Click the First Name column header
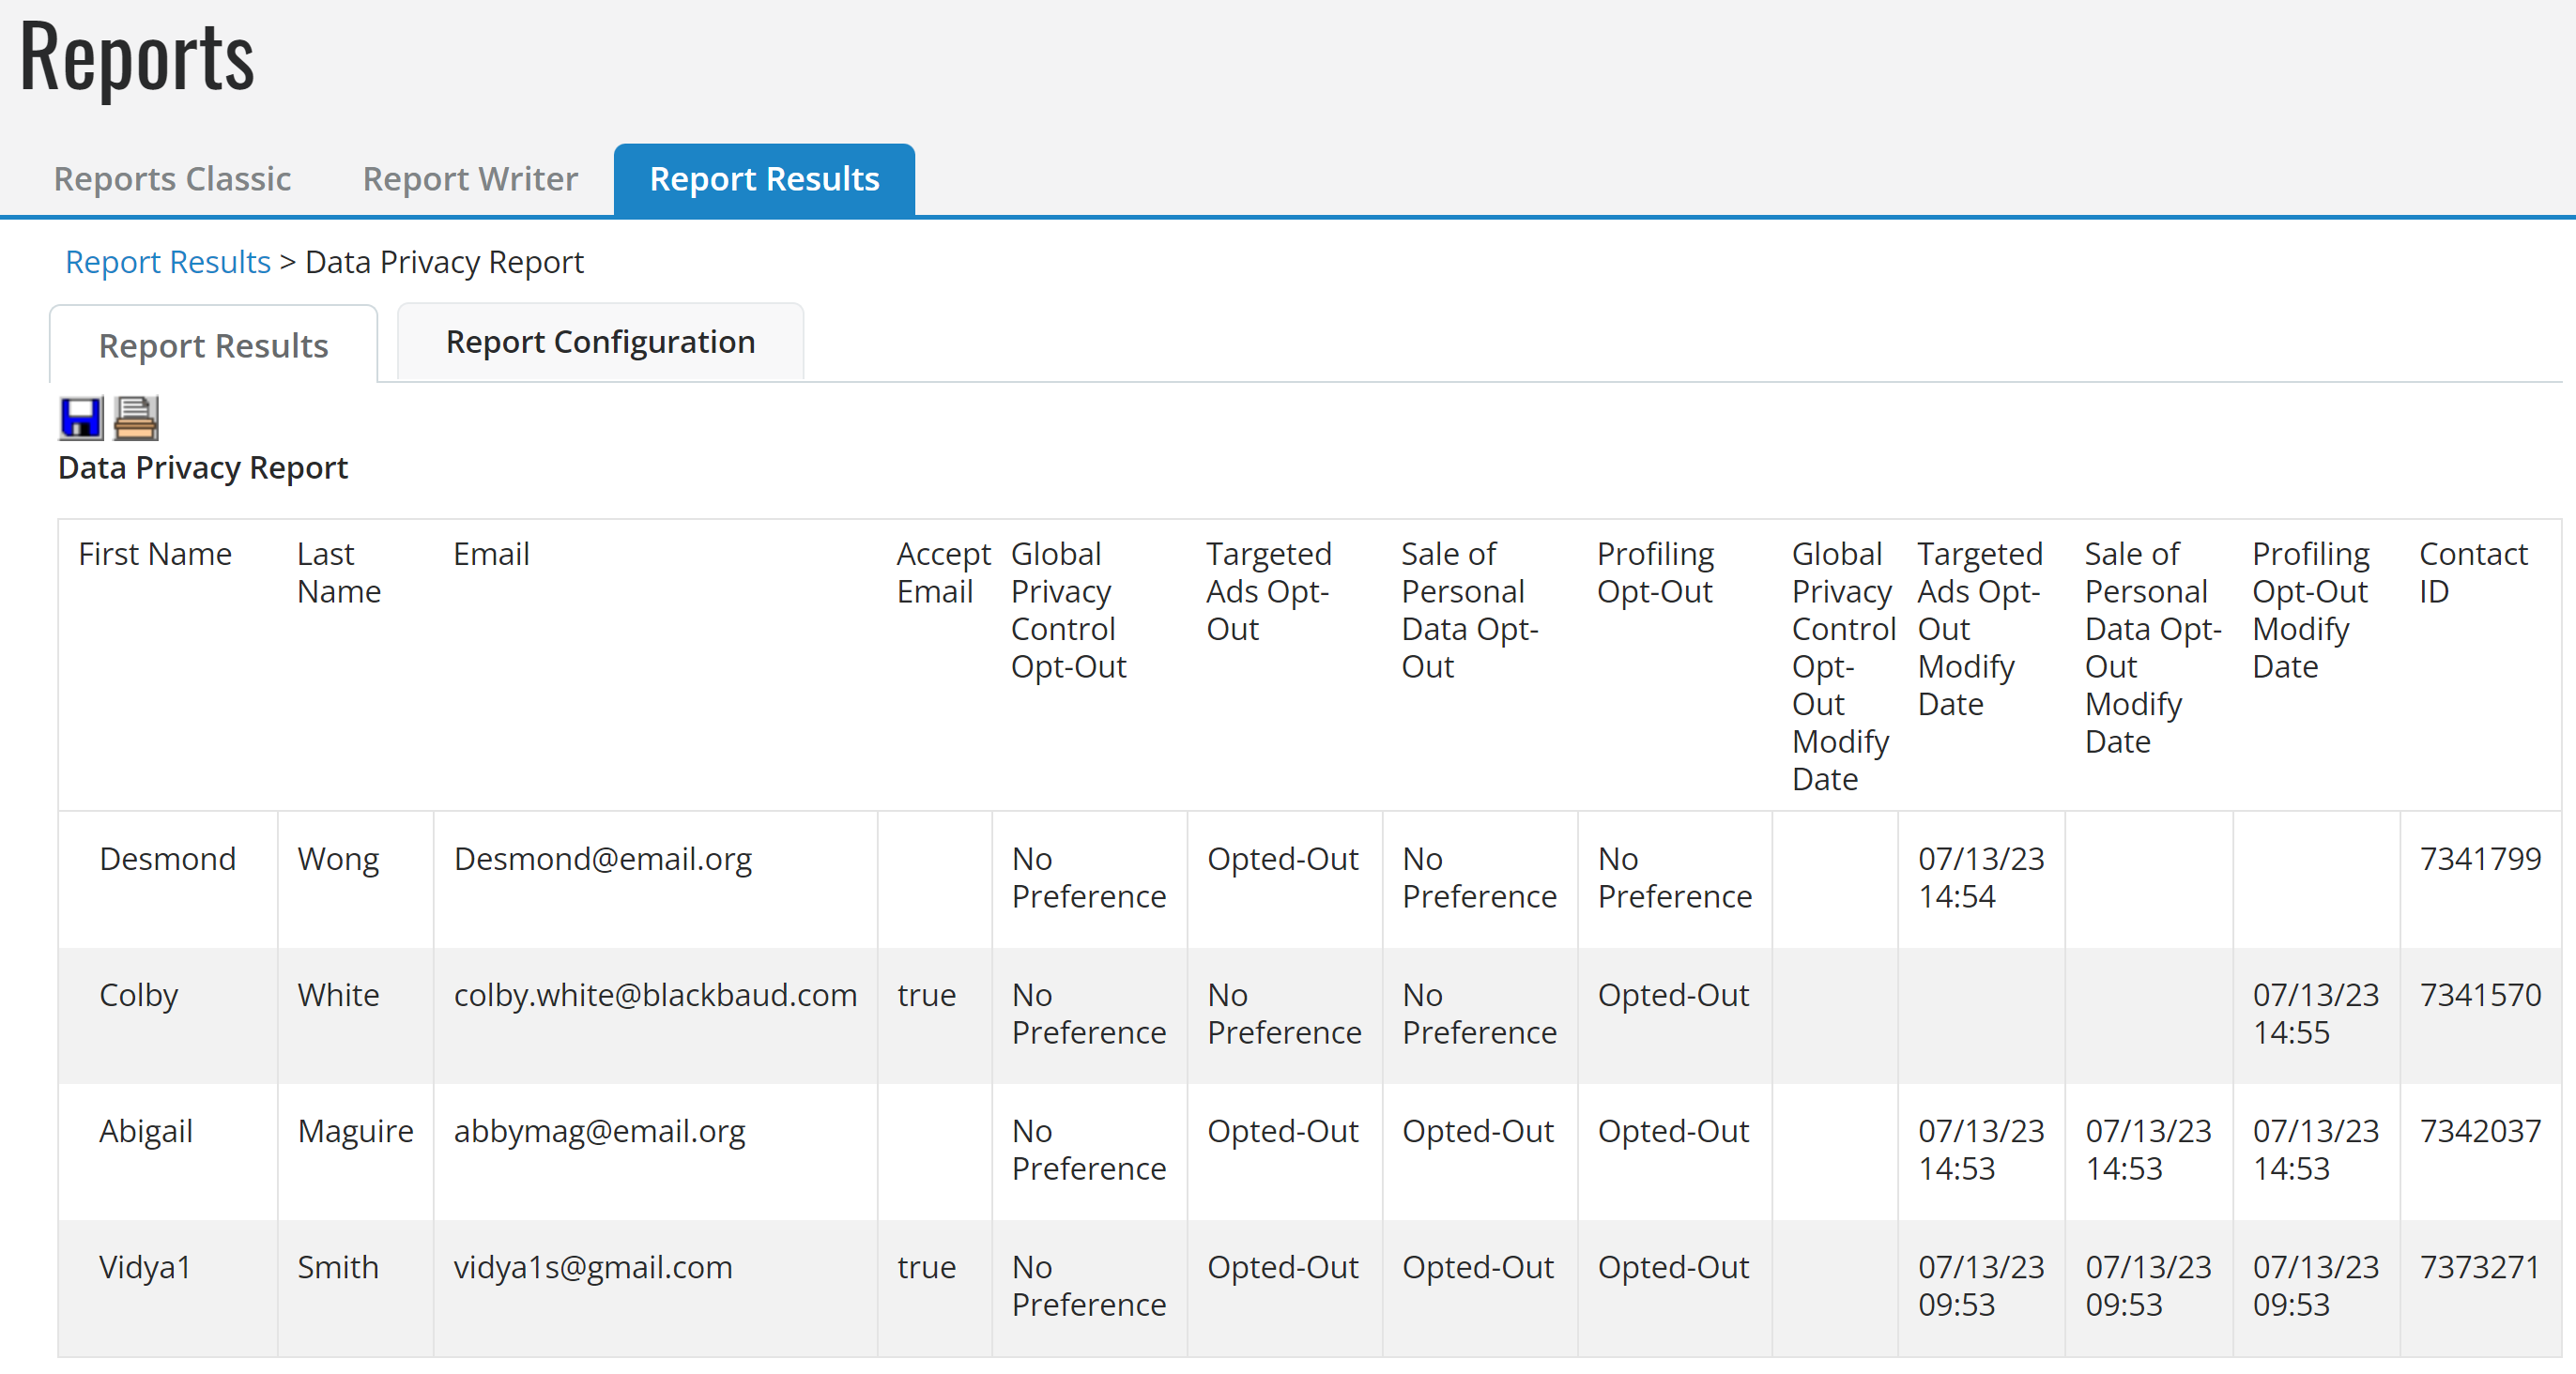 (x=155, y=554)
